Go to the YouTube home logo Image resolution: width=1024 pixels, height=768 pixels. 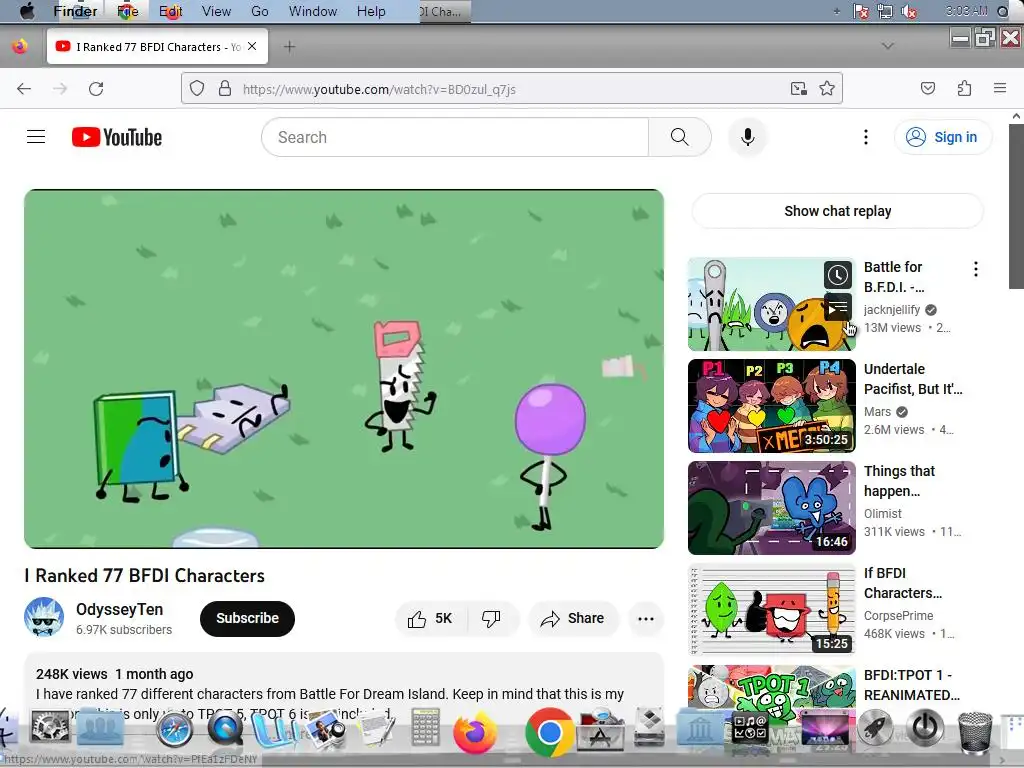[117, 137]
